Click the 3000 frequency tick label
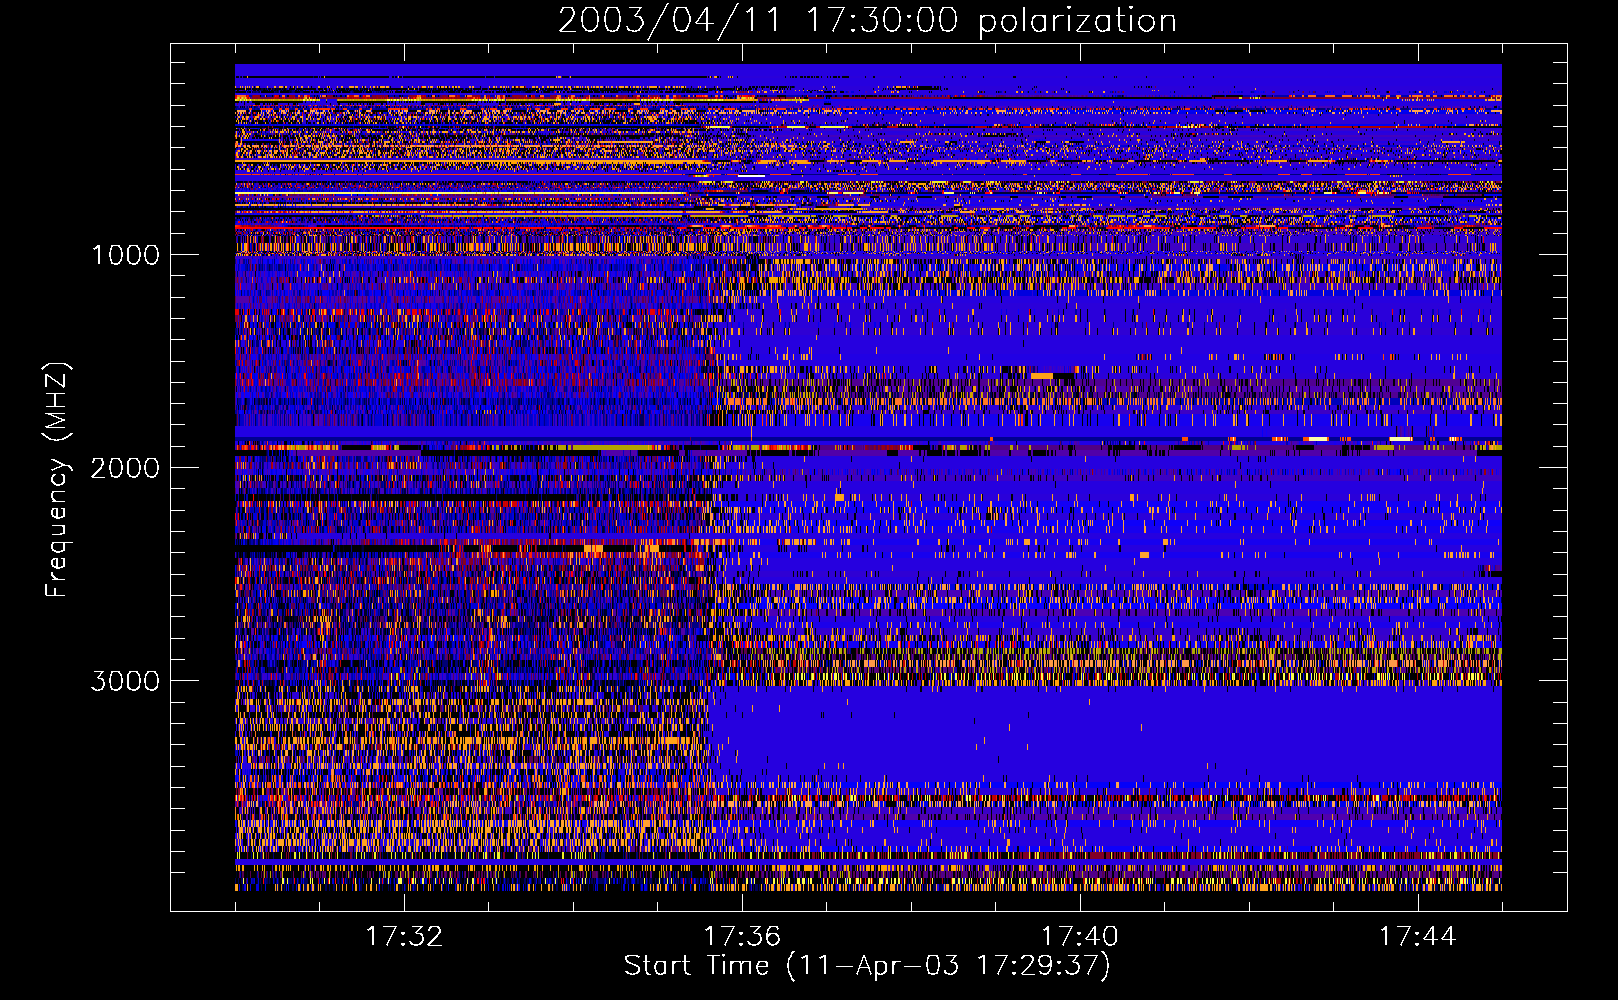Image resolution: width=1618 pixels, height=1000 pixels. click(x=125, y=681)
